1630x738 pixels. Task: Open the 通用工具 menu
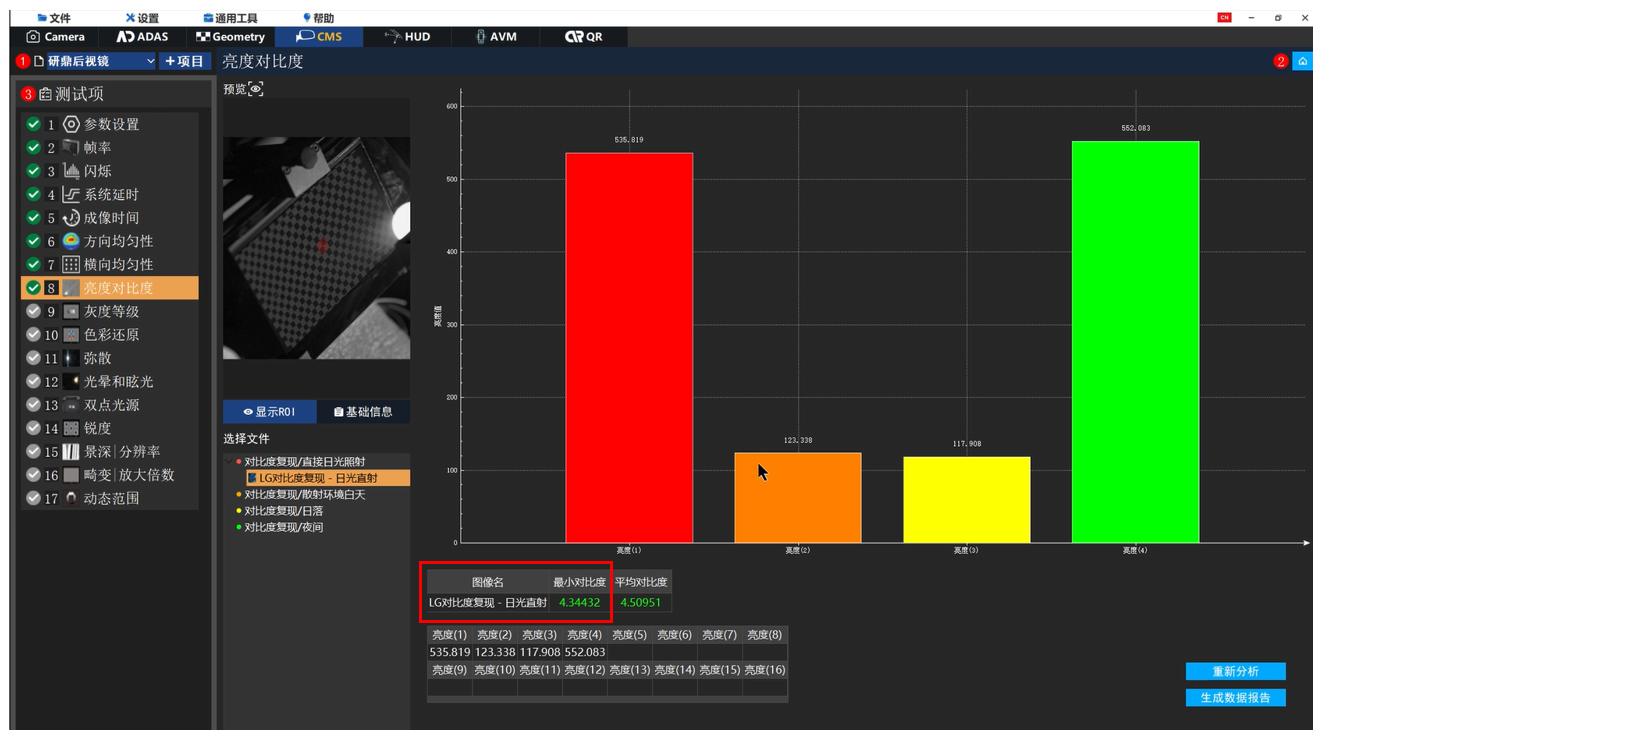[230, 18]
